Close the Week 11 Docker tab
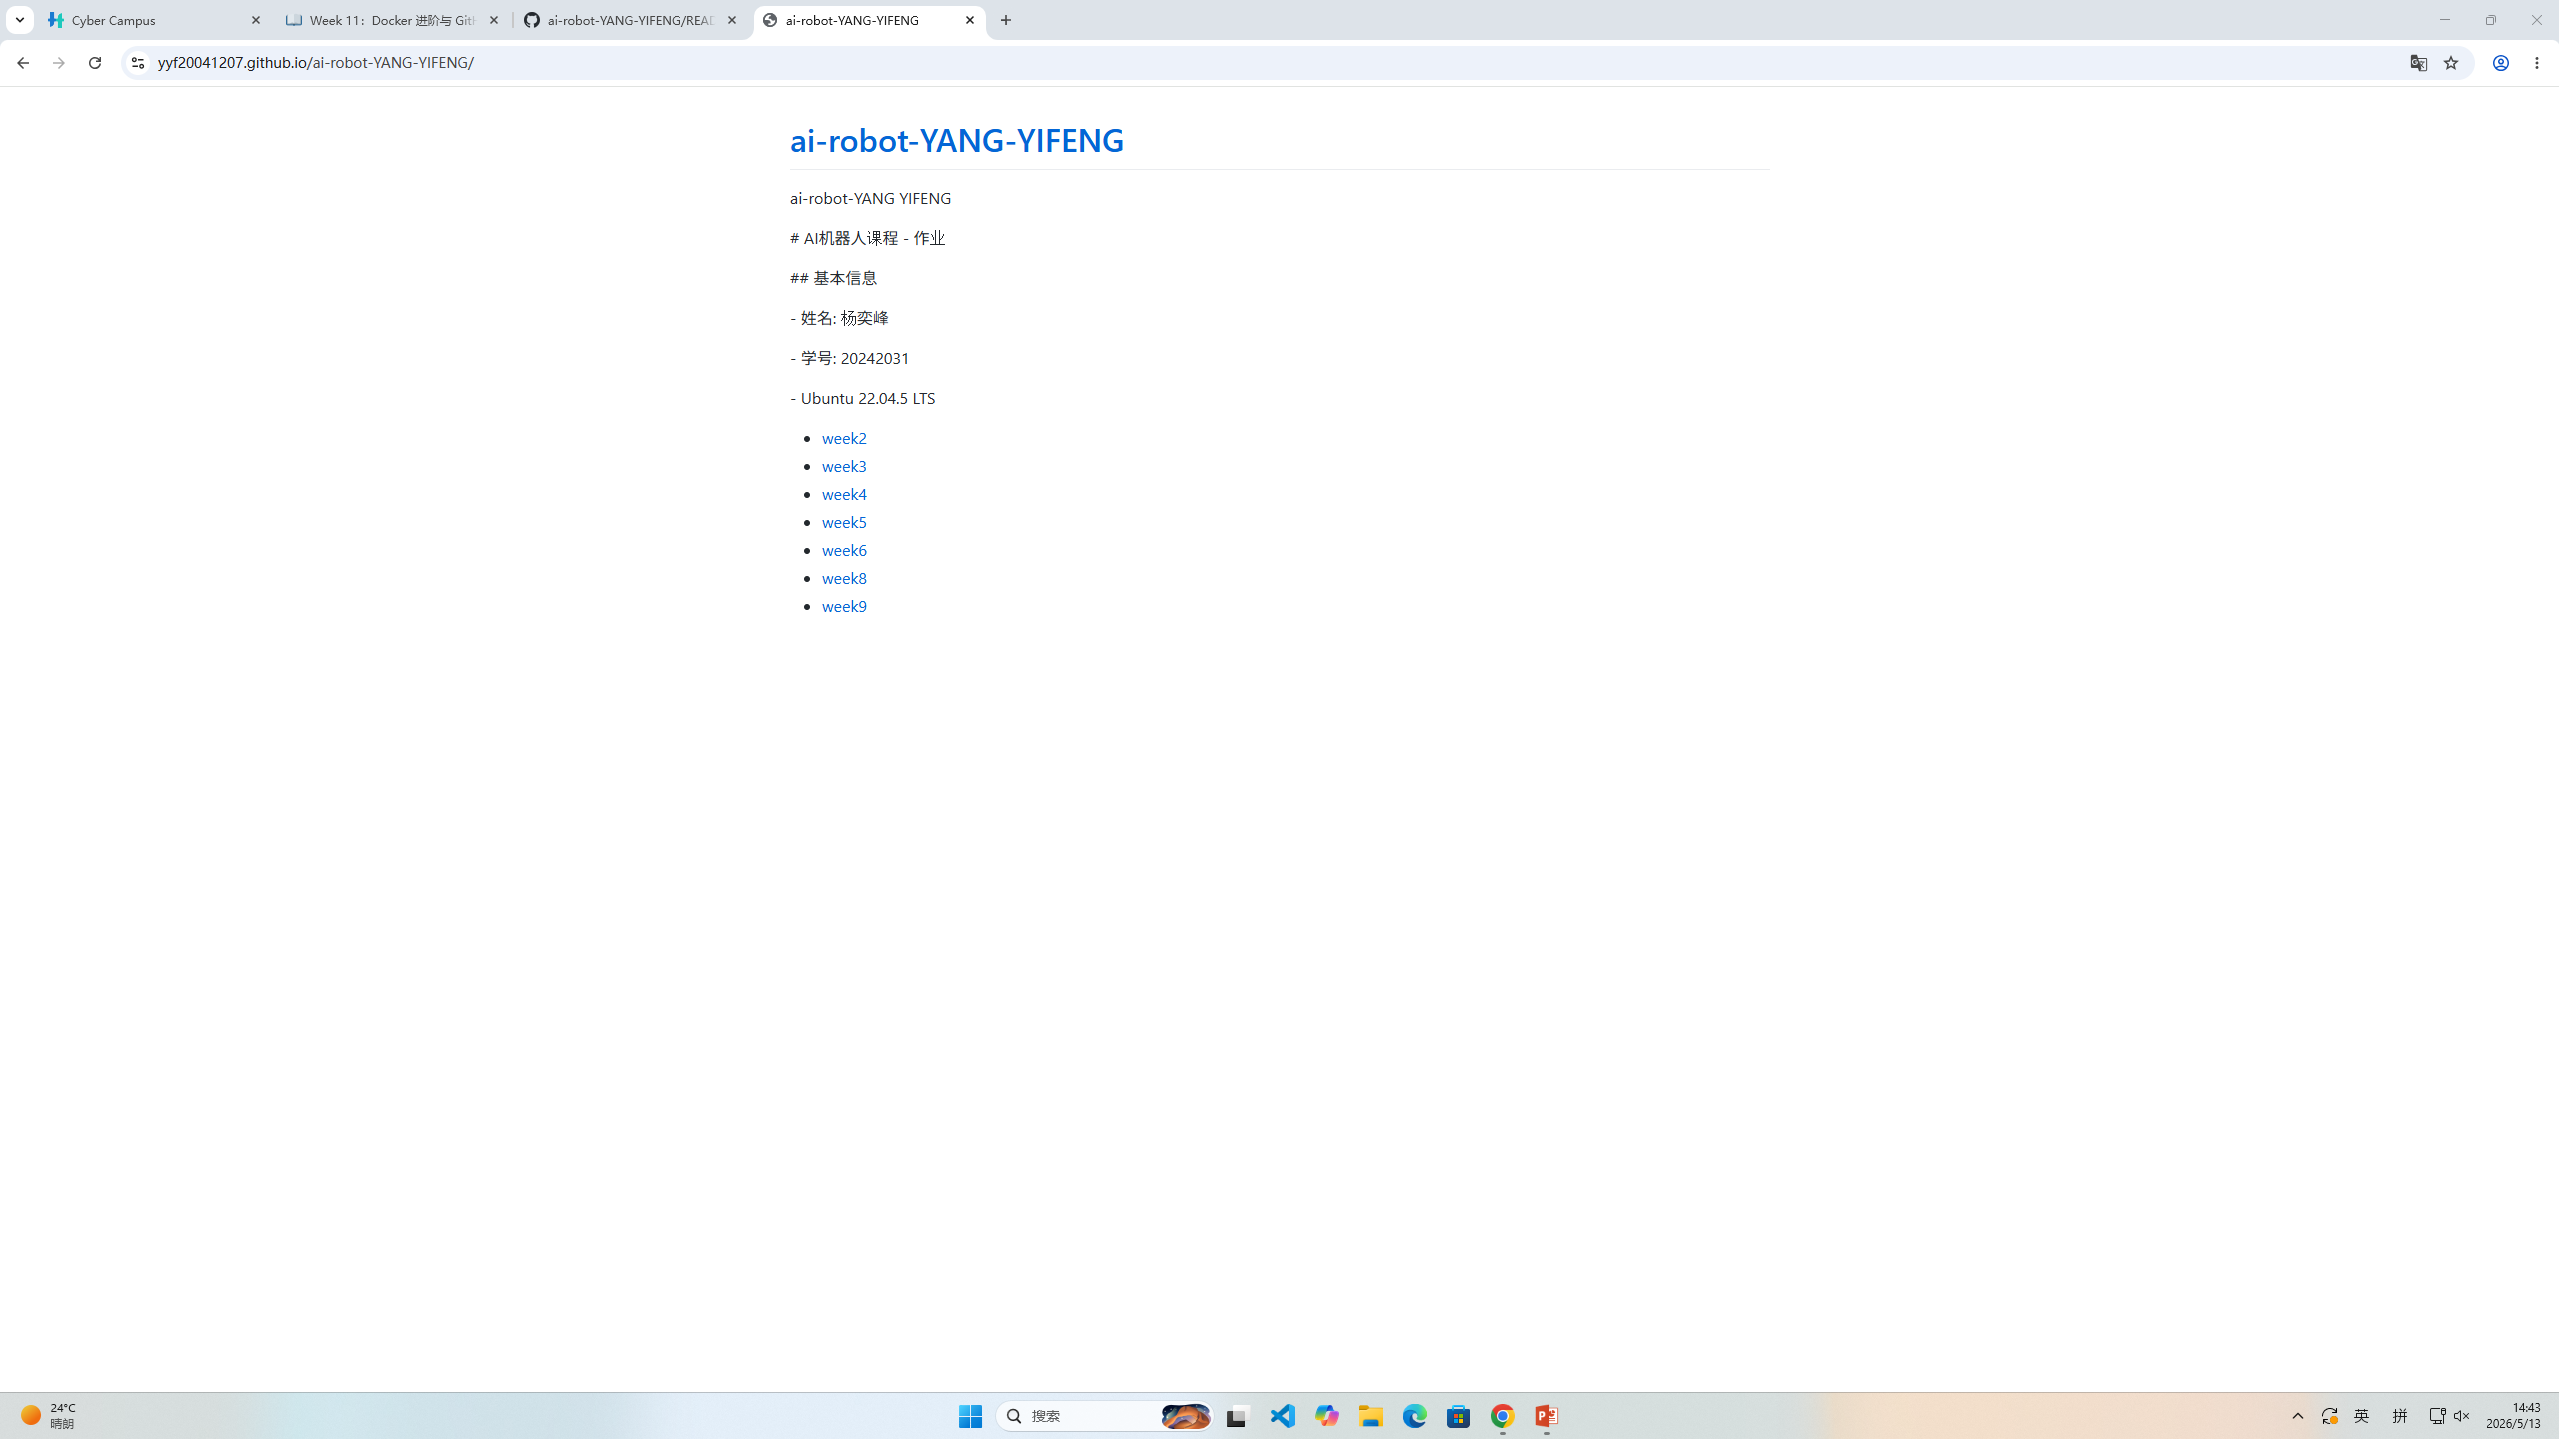2559x1439 pixels. [493, 20]
